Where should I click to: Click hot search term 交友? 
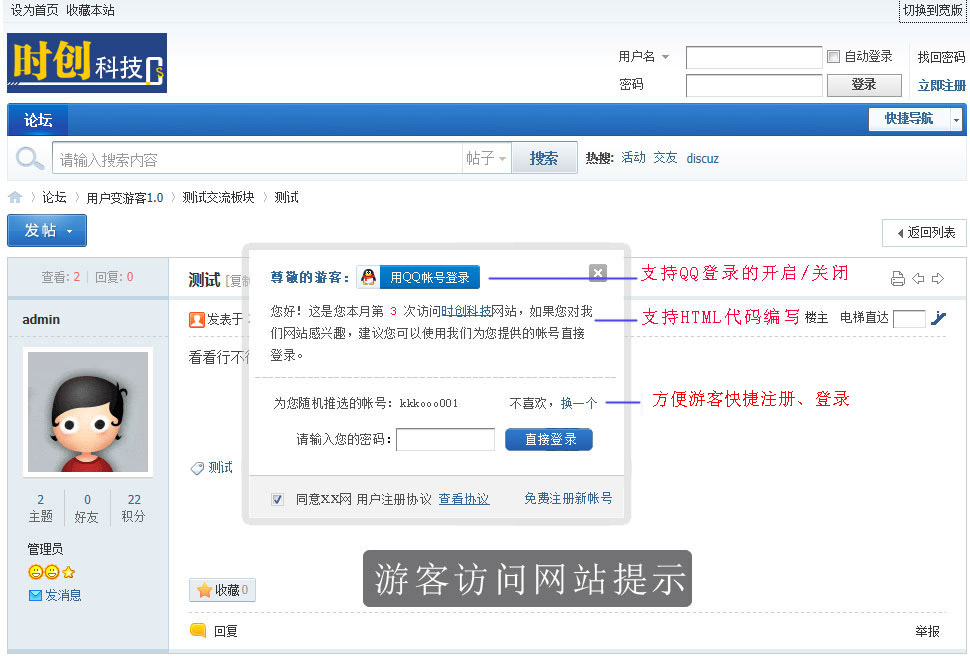tap(666, 158)
